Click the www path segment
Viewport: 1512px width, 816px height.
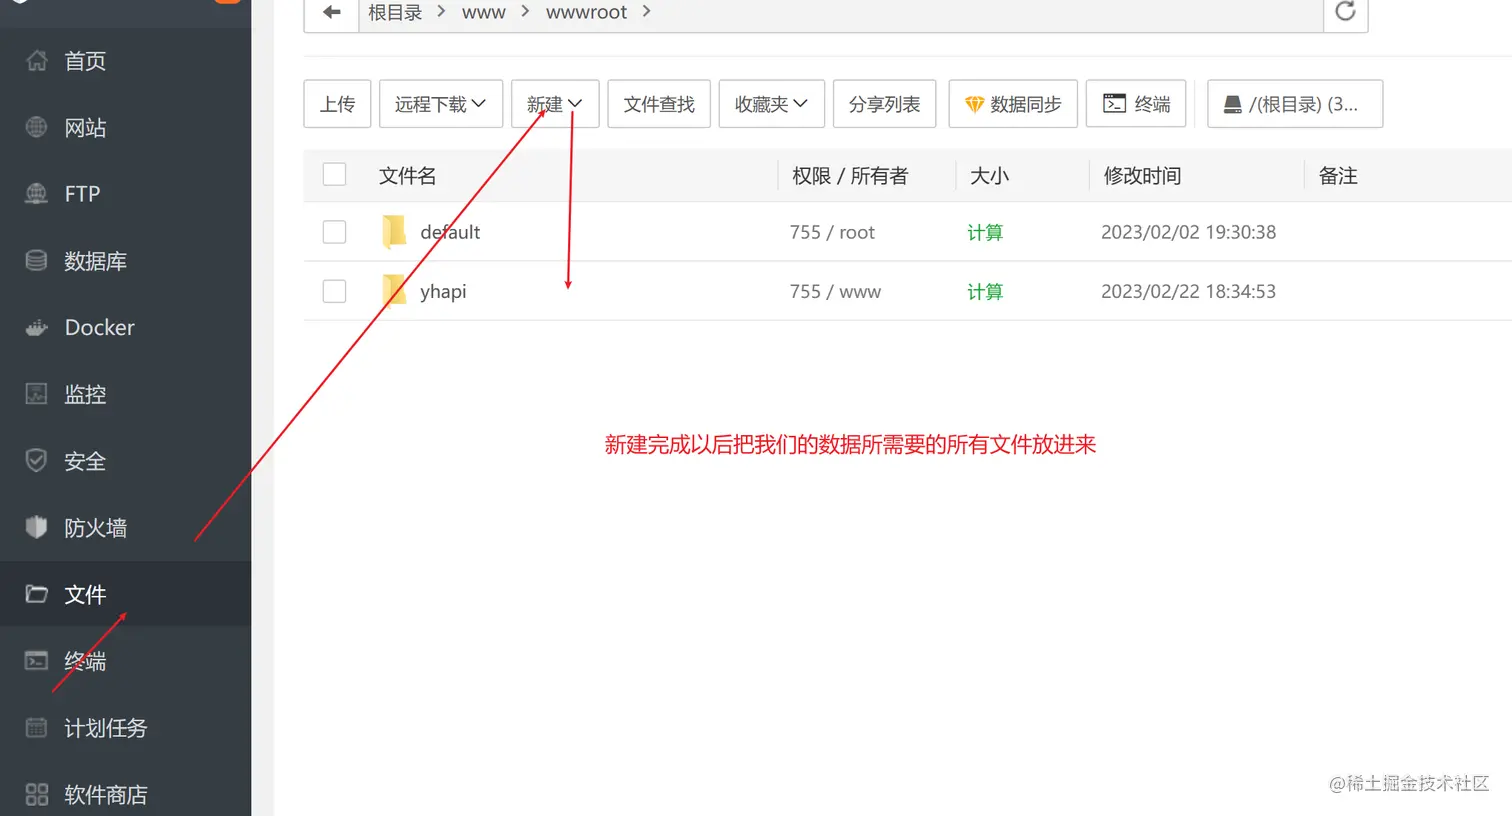point(484,12)
